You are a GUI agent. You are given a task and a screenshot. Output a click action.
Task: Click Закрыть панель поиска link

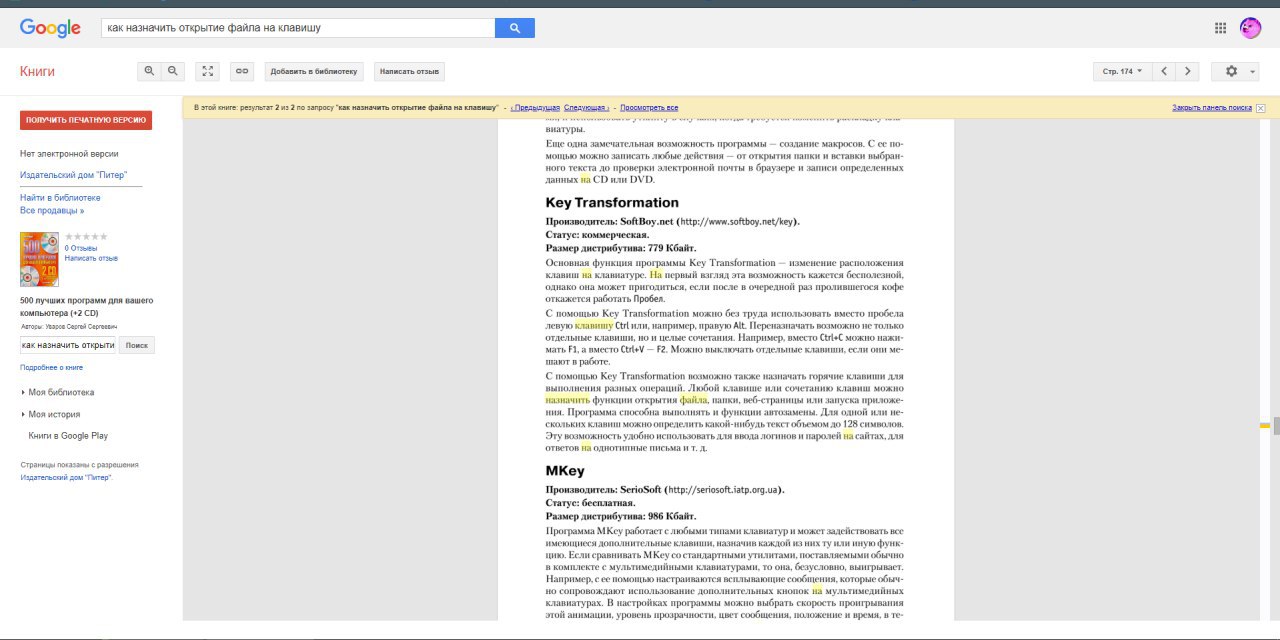tap(1212, 108)
